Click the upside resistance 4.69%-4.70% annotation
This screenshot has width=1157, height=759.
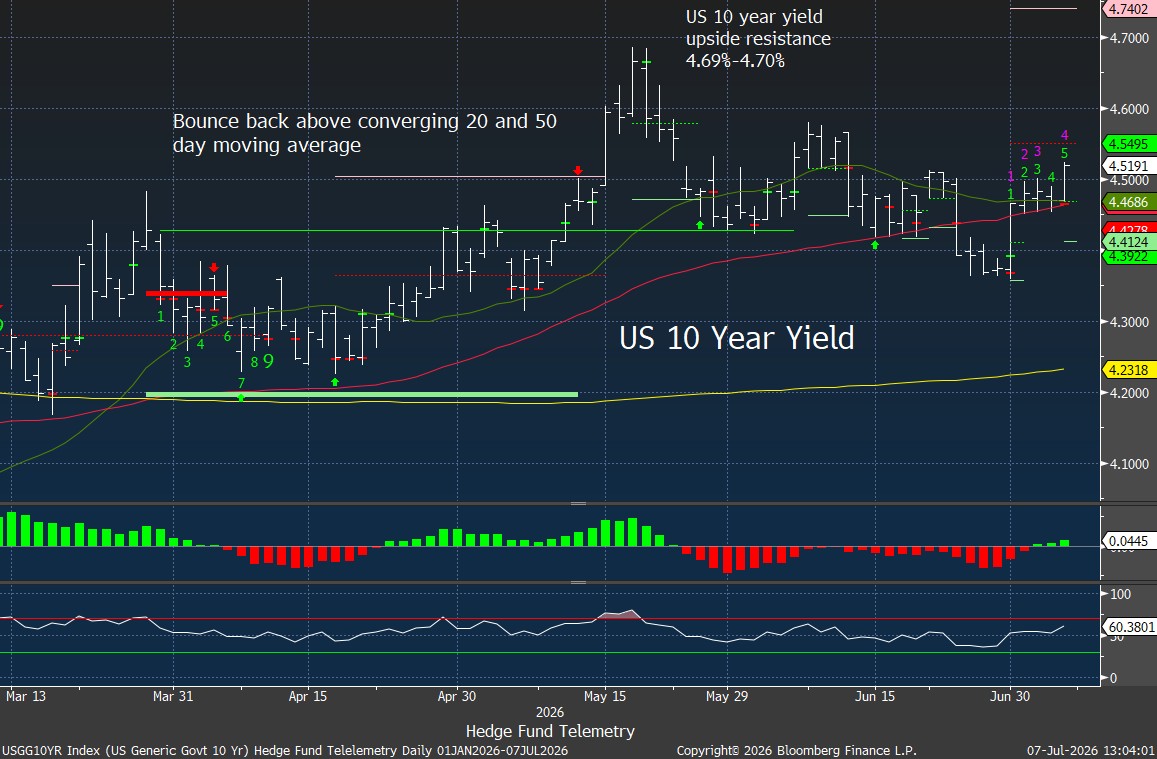[x=759, y=38]
